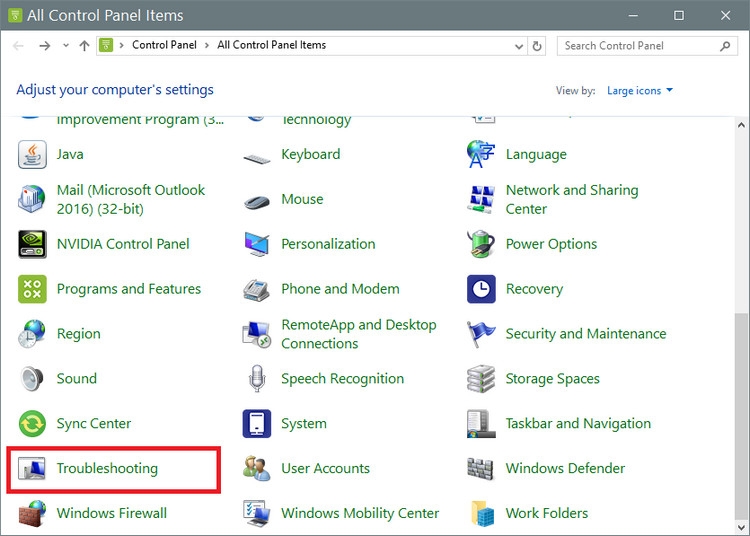Click the scrollbar down arrow
The width and height of the screenshot is (750, 536).
(741, 528)
